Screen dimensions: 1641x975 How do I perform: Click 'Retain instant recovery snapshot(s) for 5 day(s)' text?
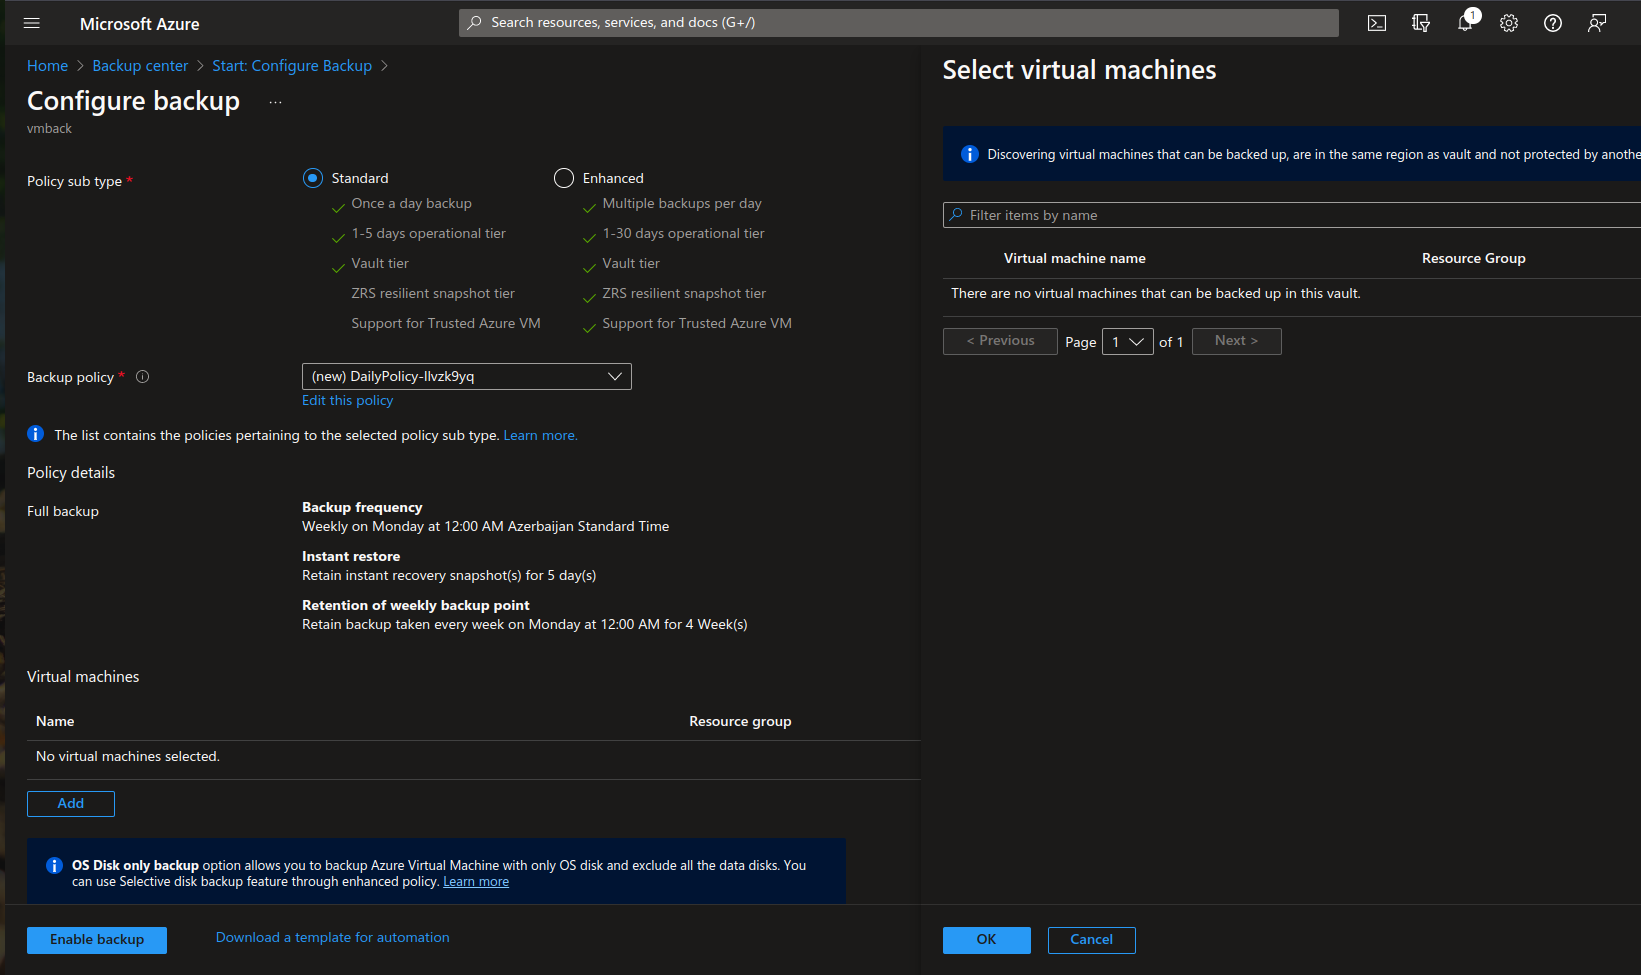point(449,575)
